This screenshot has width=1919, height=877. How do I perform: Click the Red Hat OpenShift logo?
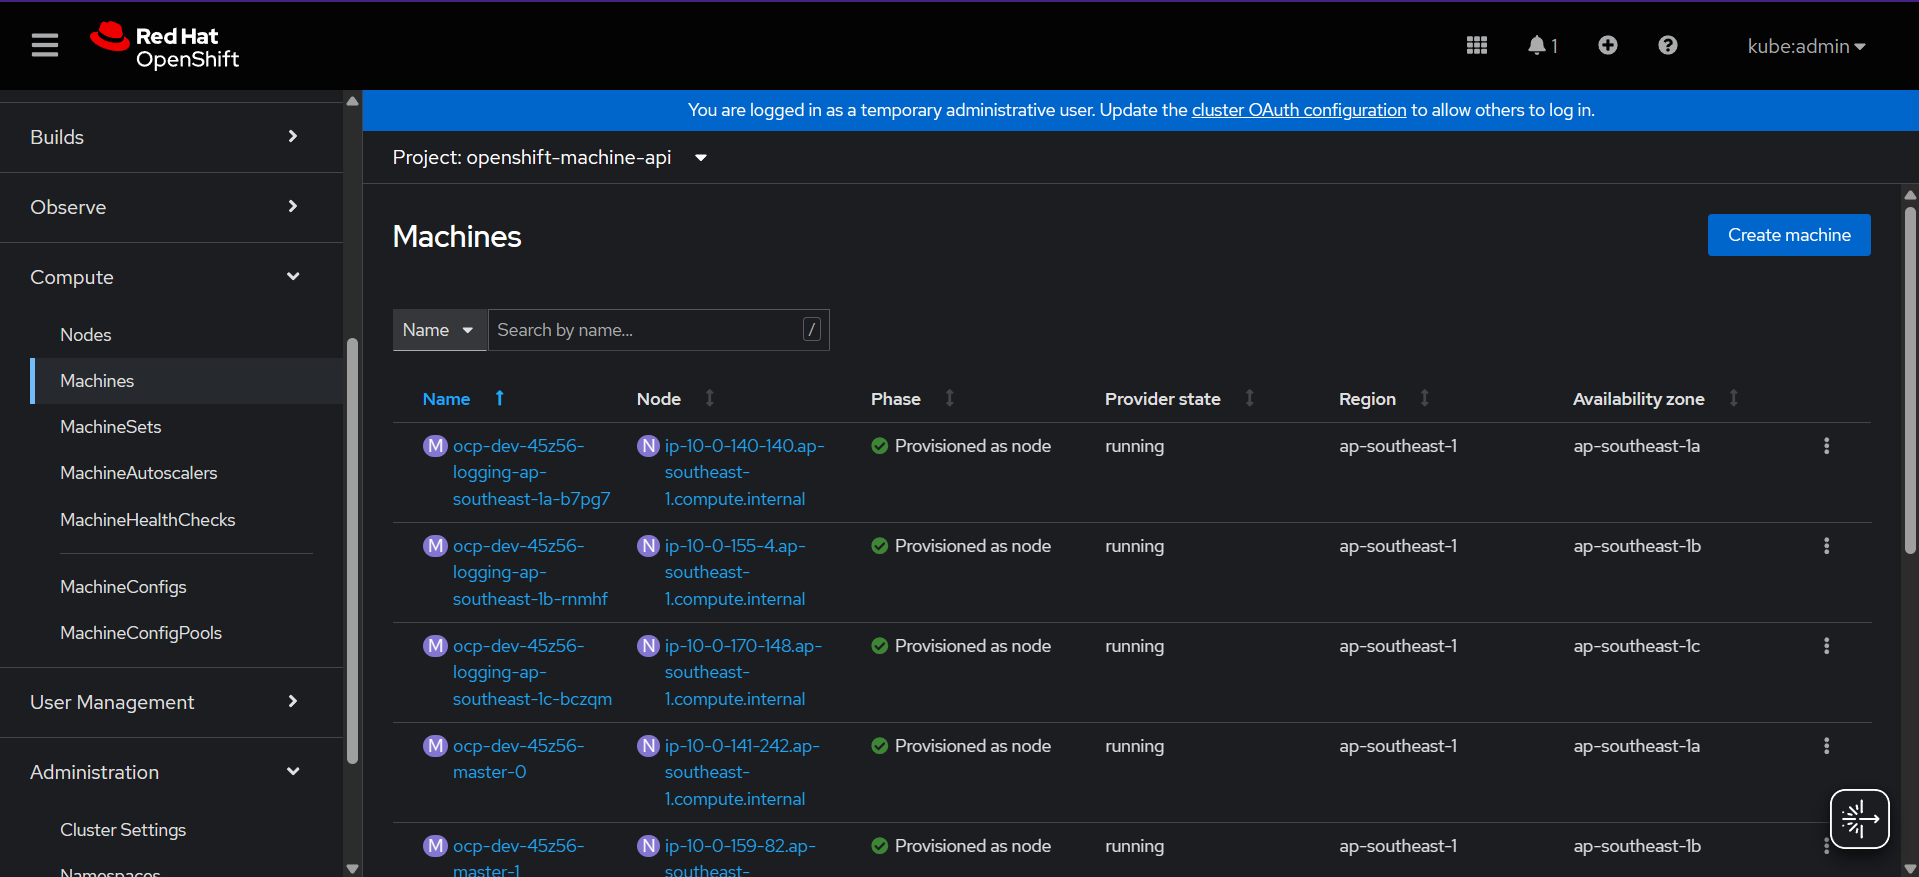(x=165, y=46)
